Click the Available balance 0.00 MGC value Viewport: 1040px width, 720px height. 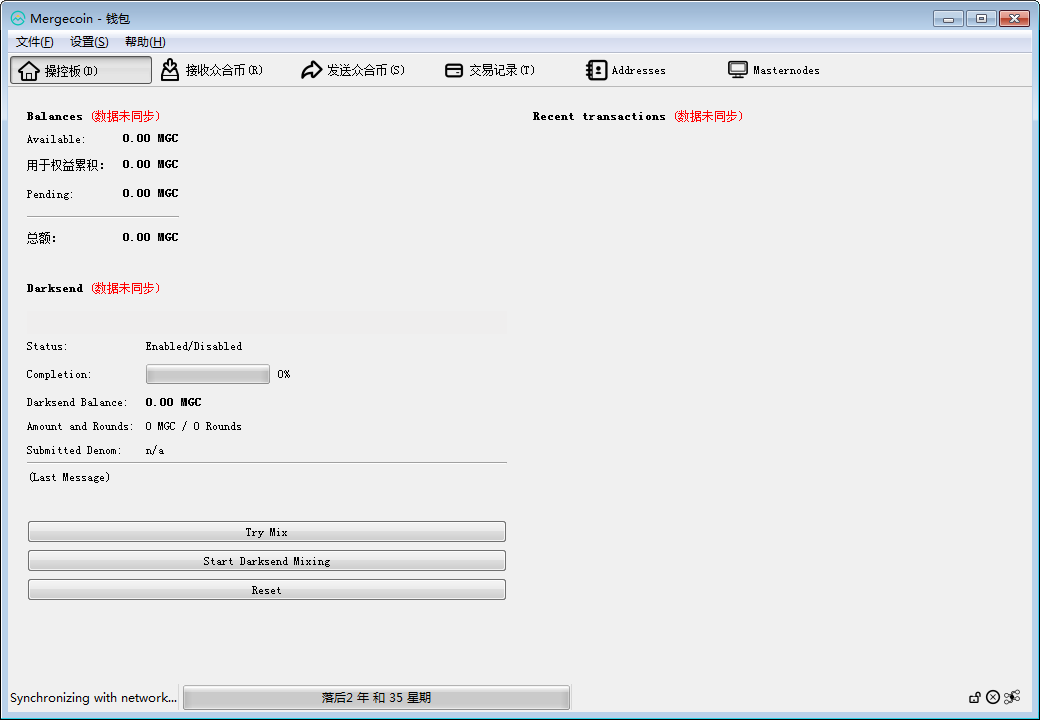[x=151, y=138]
